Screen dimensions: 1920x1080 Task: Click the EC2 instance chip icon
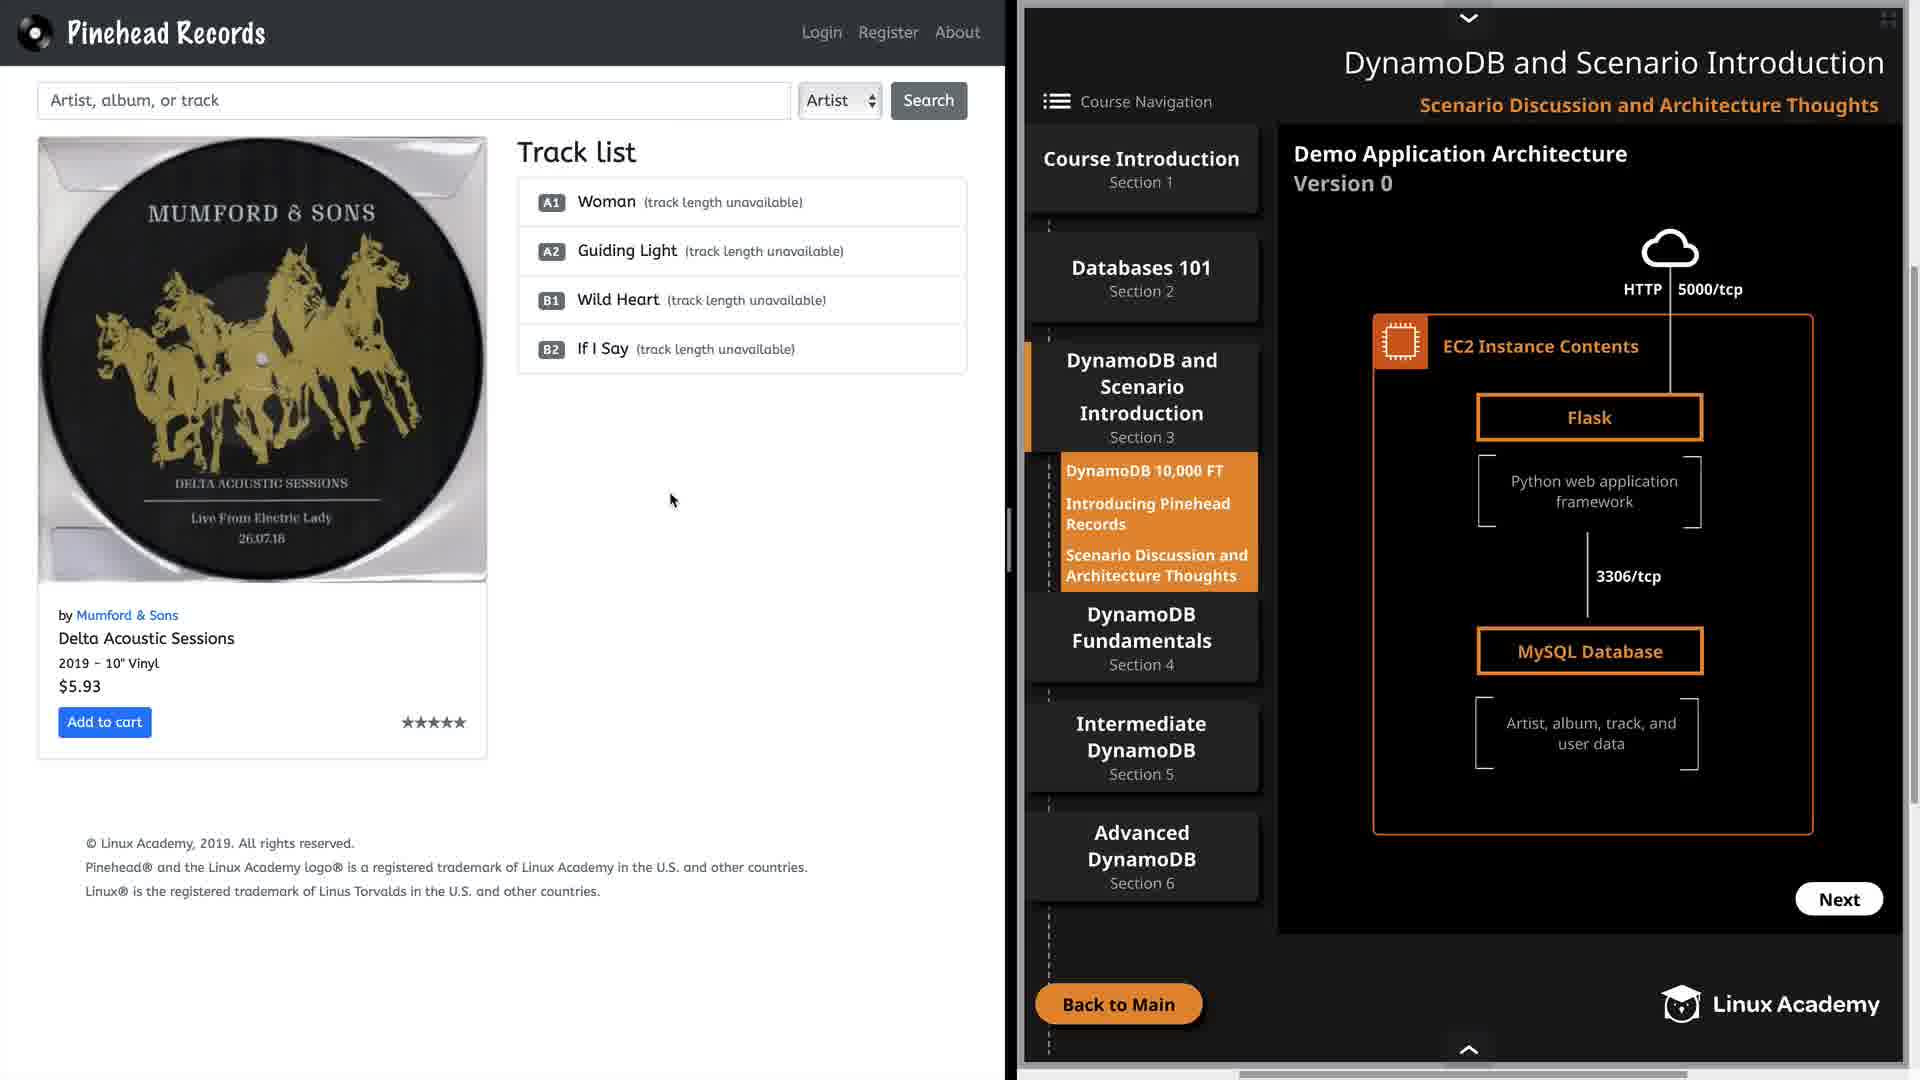(x=1400, y=342)
